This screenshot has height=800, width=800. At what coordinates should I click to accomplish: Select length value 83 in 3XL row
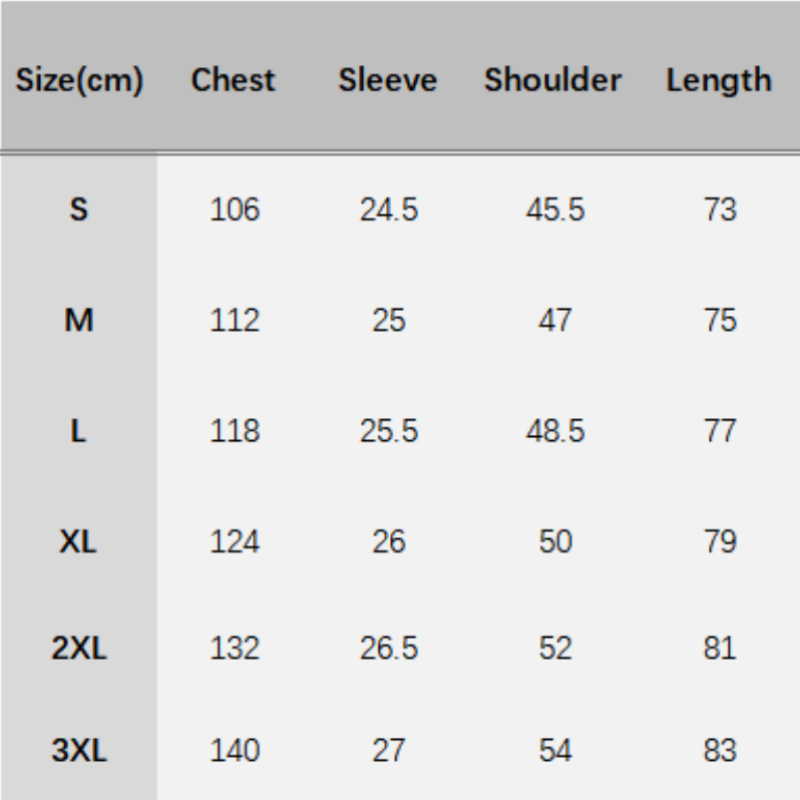pyautogui.click(x=720, y=750)
